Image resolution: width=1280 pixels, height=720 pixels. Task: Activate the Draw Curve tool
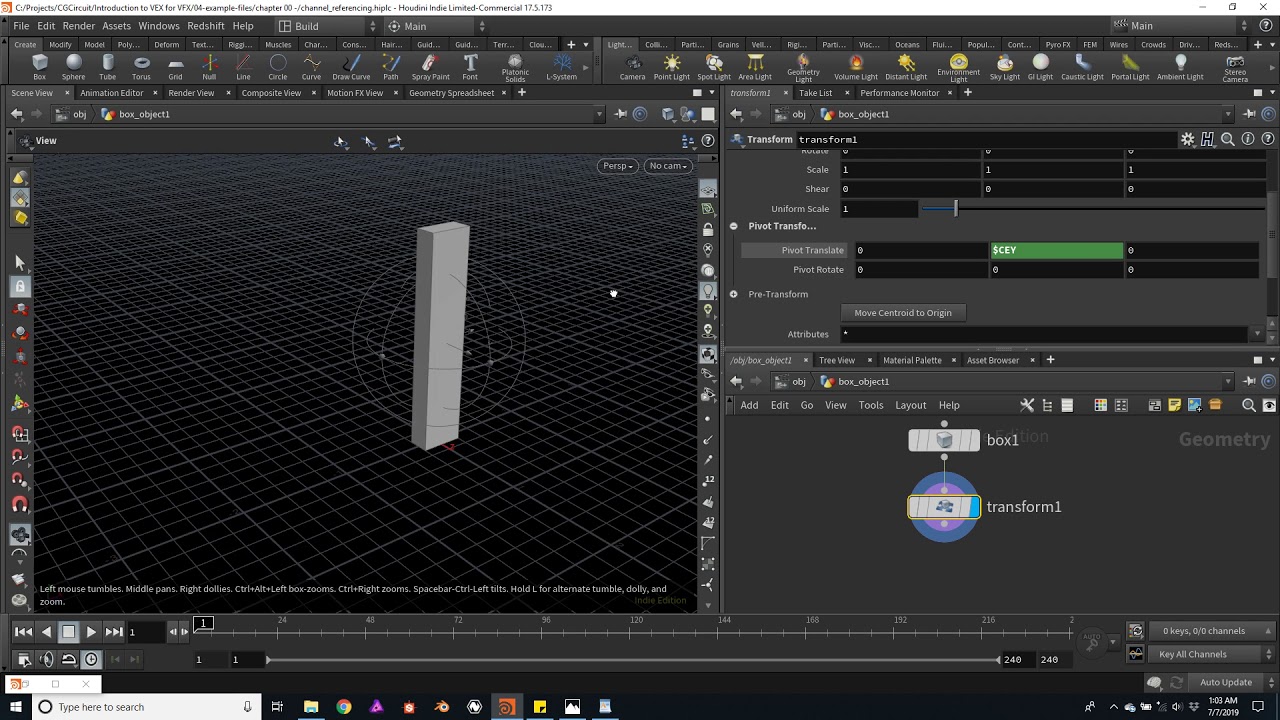click(351, 67)
